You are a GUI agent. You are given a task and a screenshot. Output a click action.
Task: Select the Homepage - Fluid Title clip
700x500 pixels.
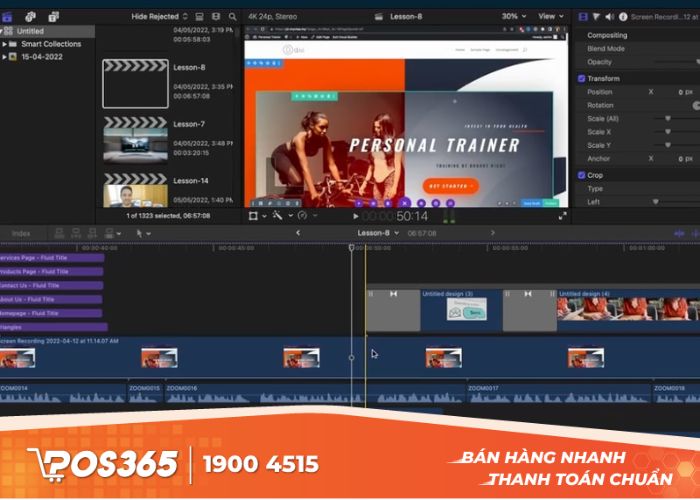point(51,313)
